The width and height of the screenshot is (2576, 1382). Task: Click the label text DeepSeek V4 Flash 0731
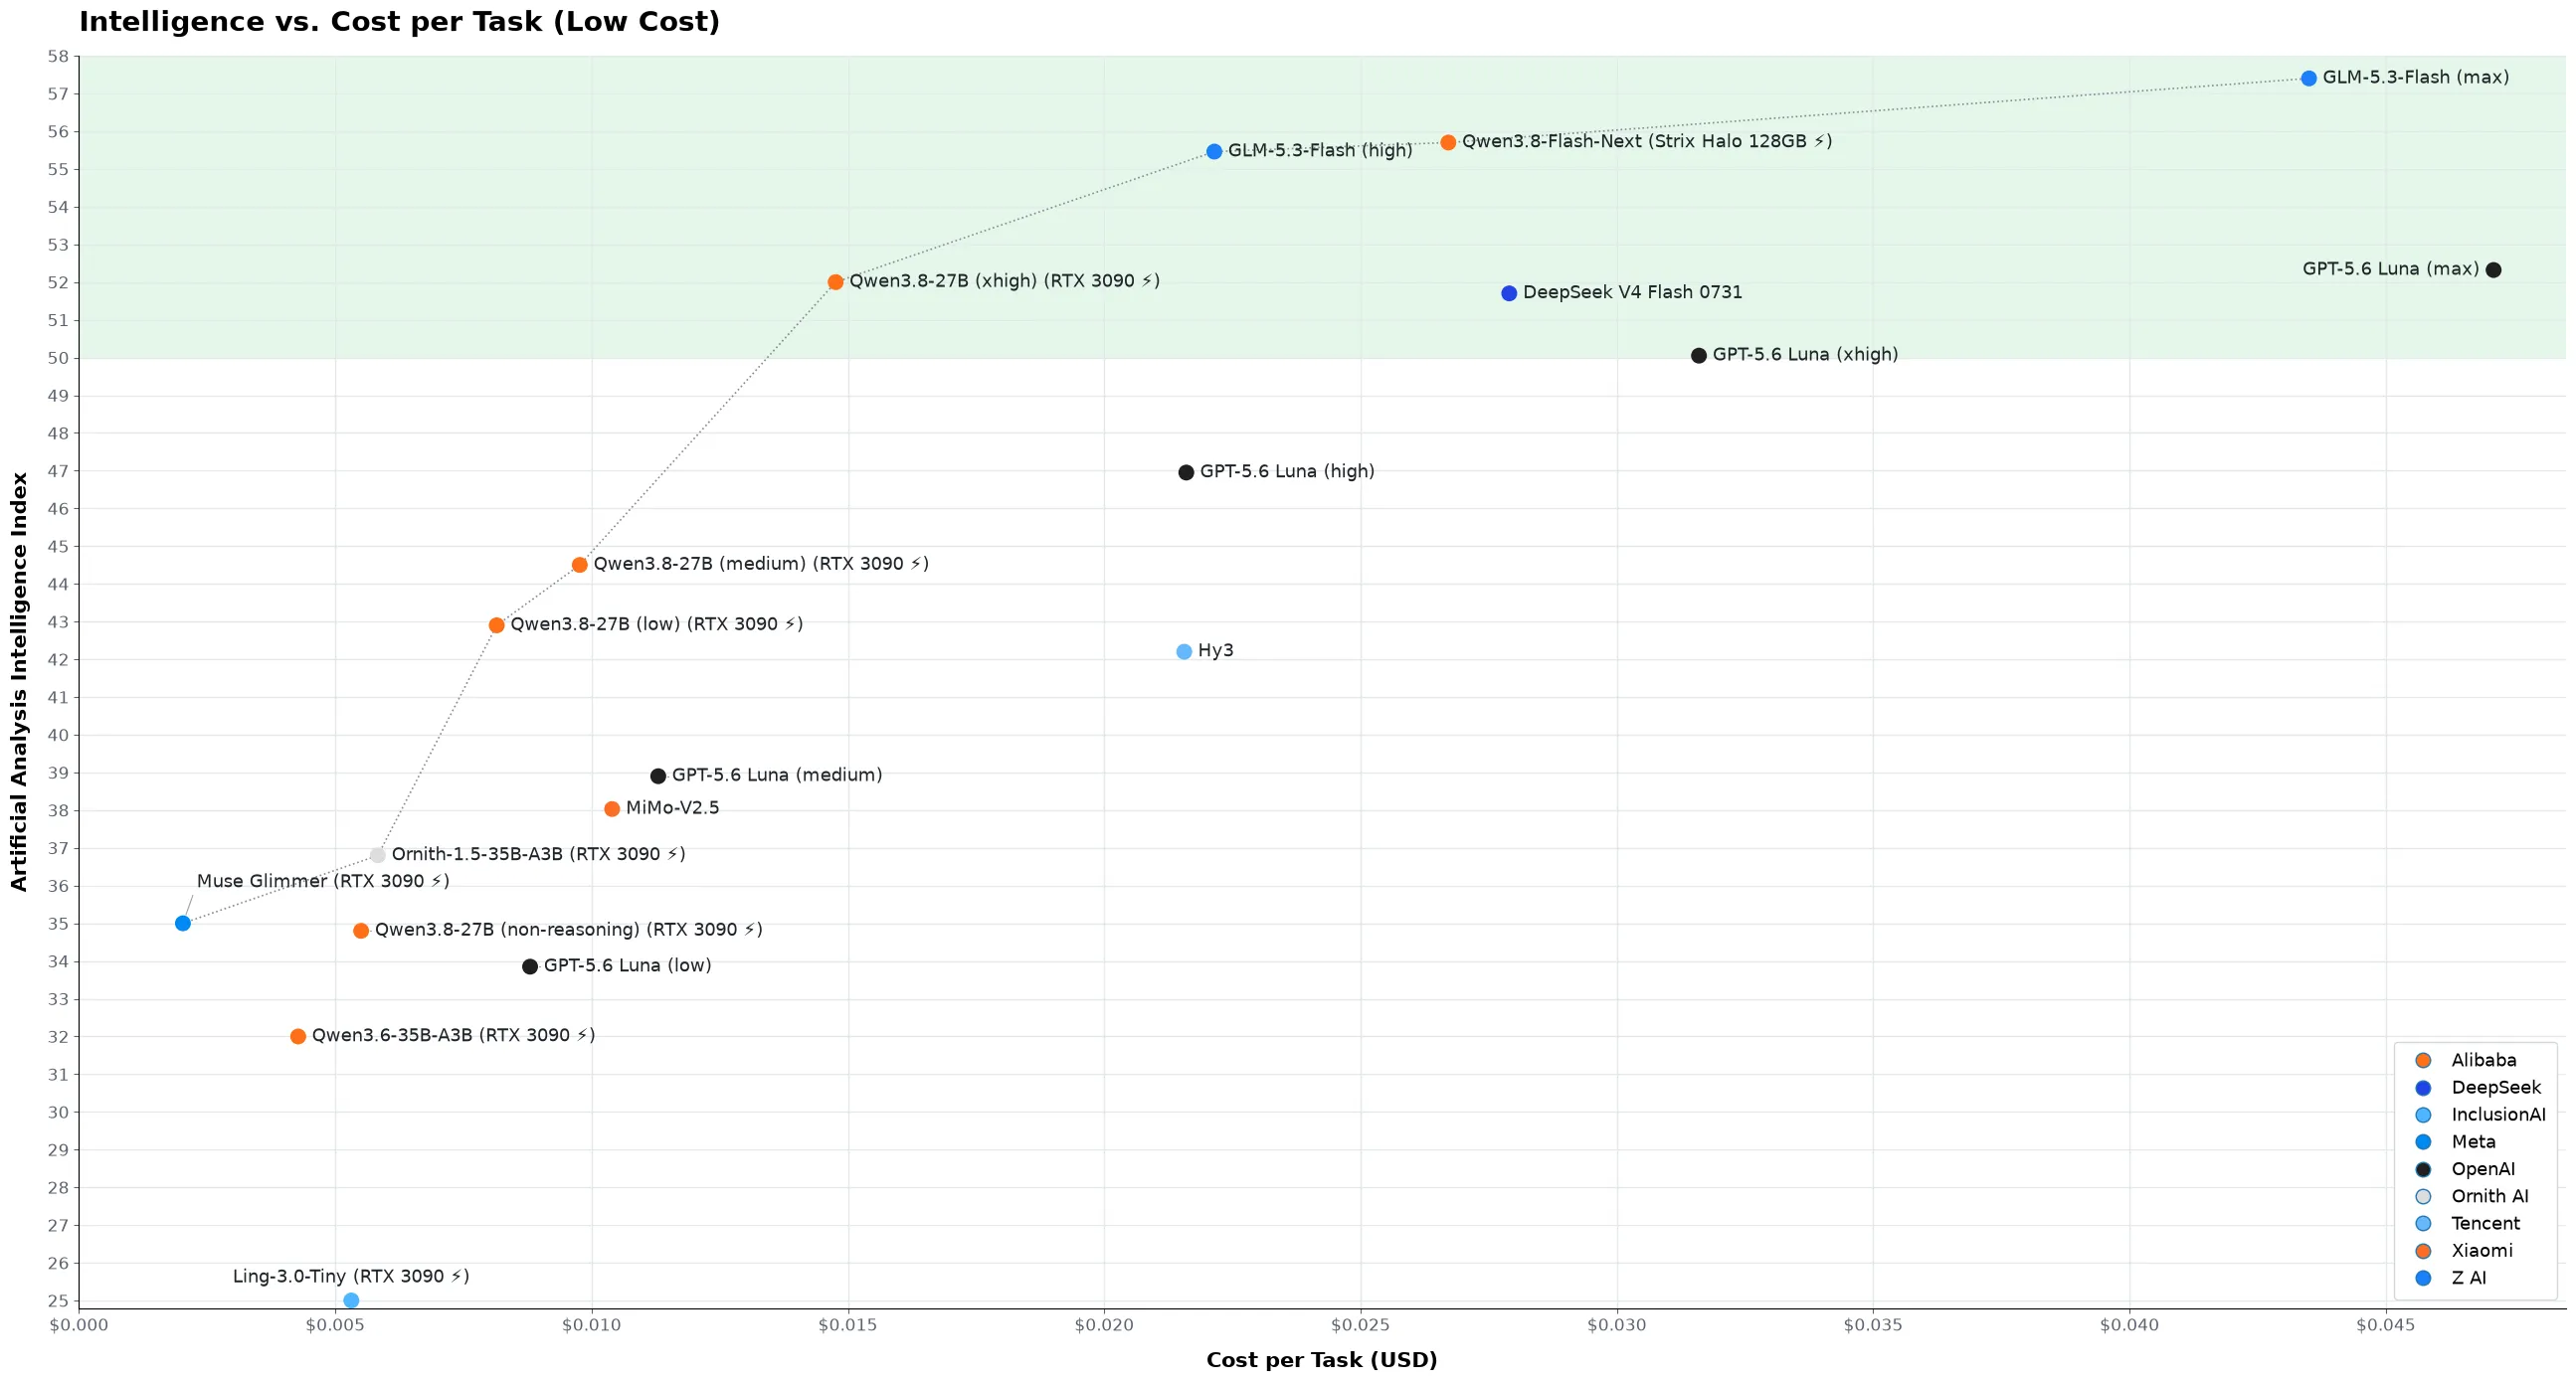(1632, 292)
